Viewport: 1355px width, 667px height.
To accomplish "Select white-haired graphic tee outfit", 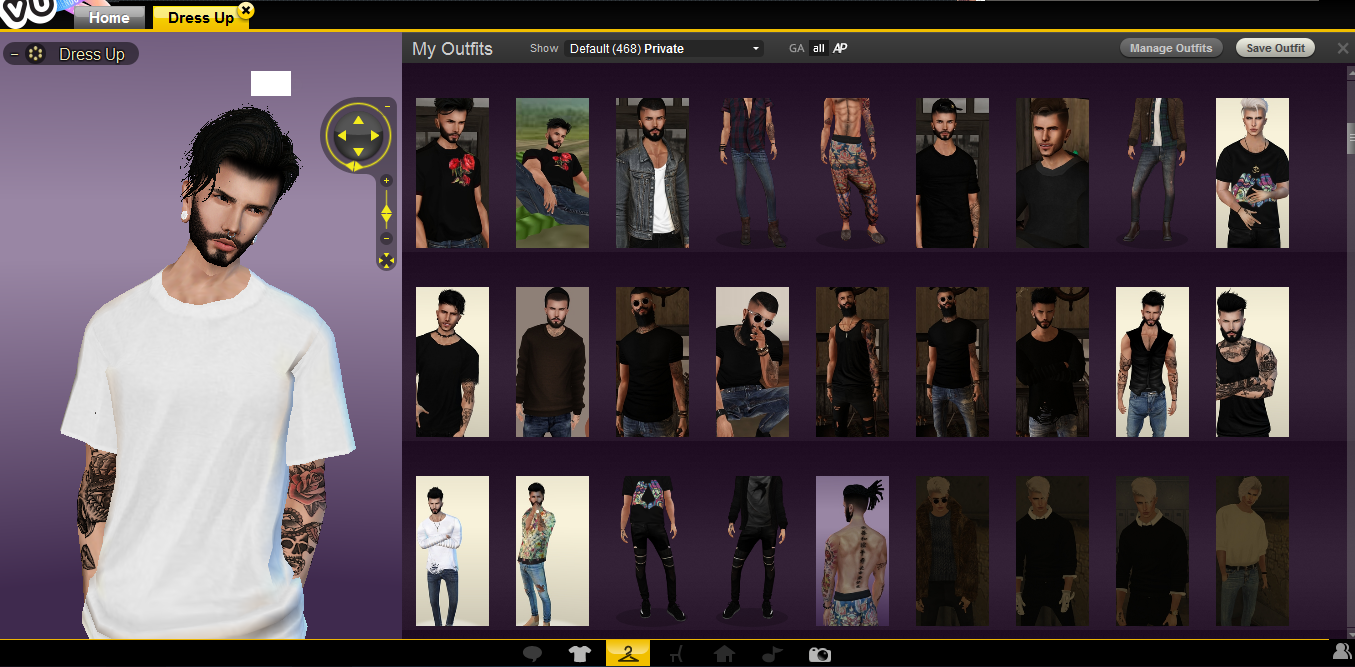I will coord(1252,173).
